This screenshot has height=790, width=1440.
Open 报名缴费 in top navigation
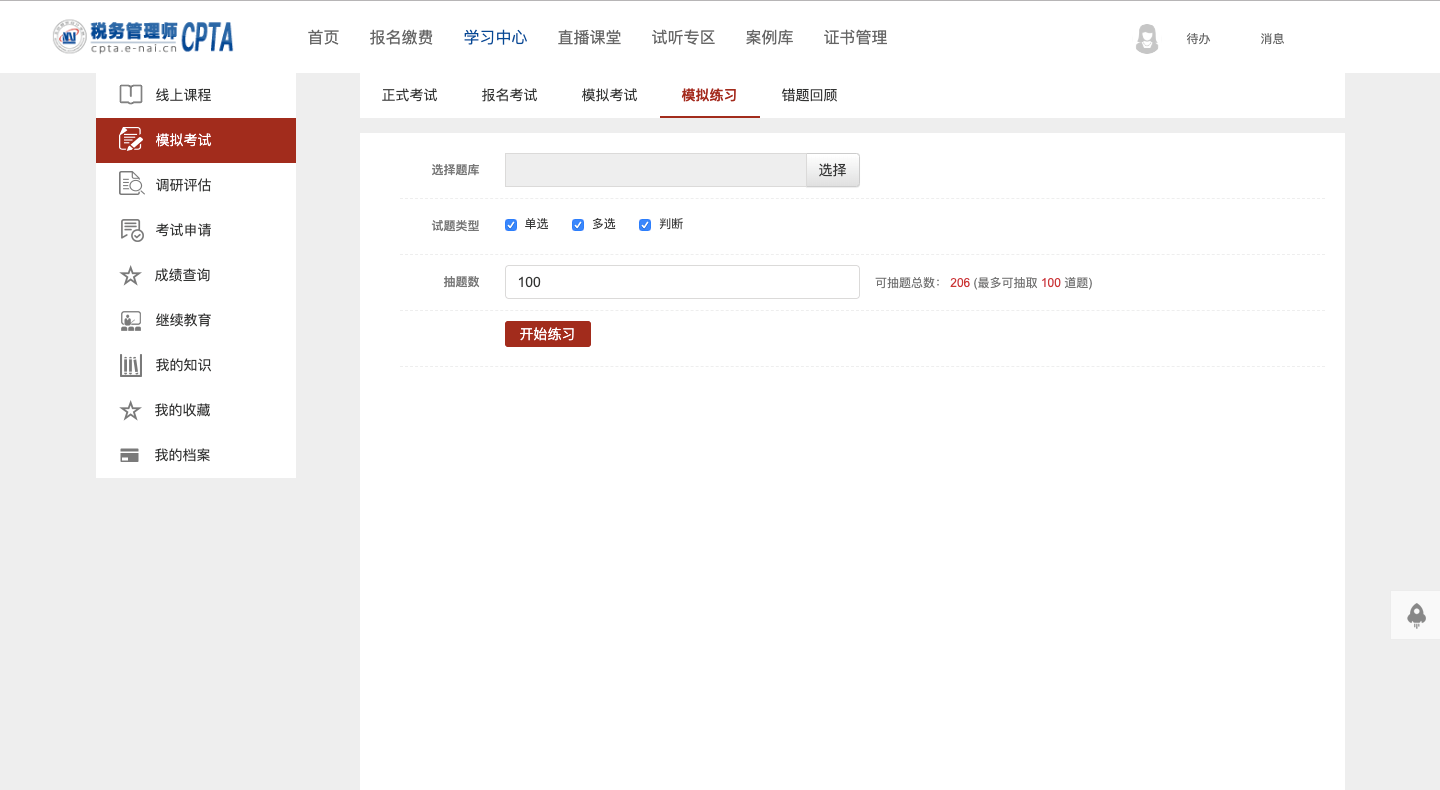[x=401, y=37]
